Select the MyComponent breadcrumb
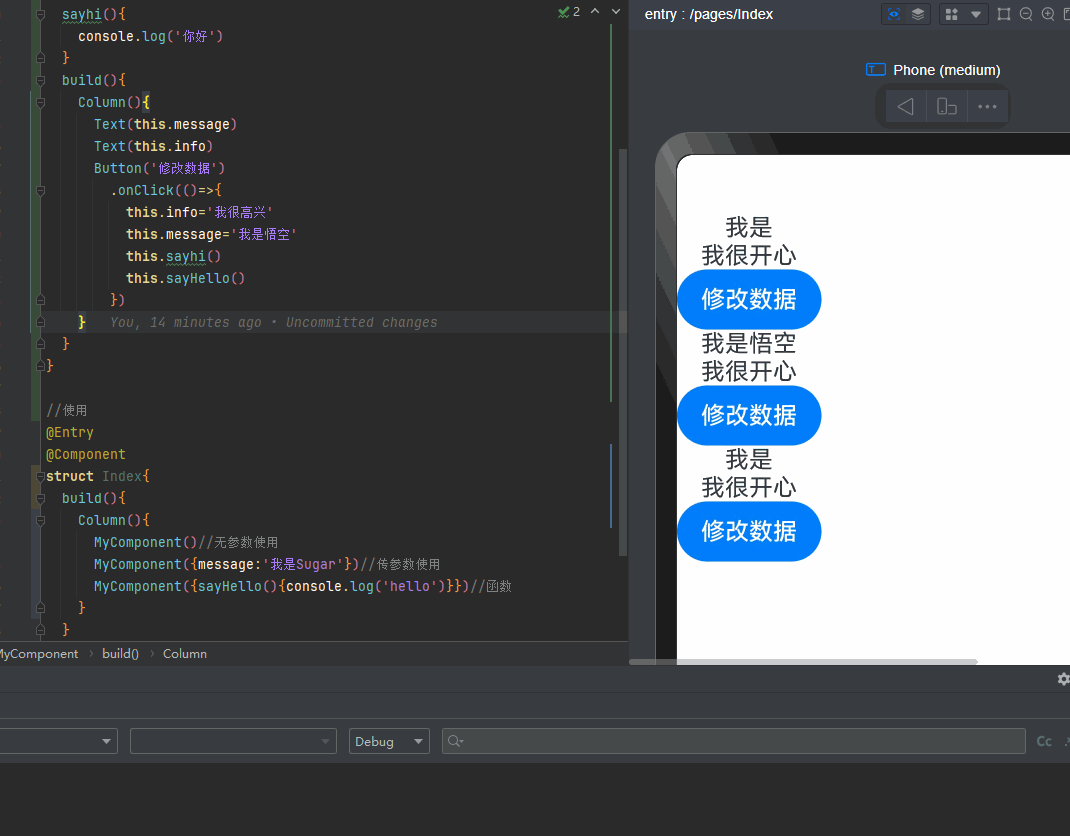1070x836 pixels. [x=39, y=654]
